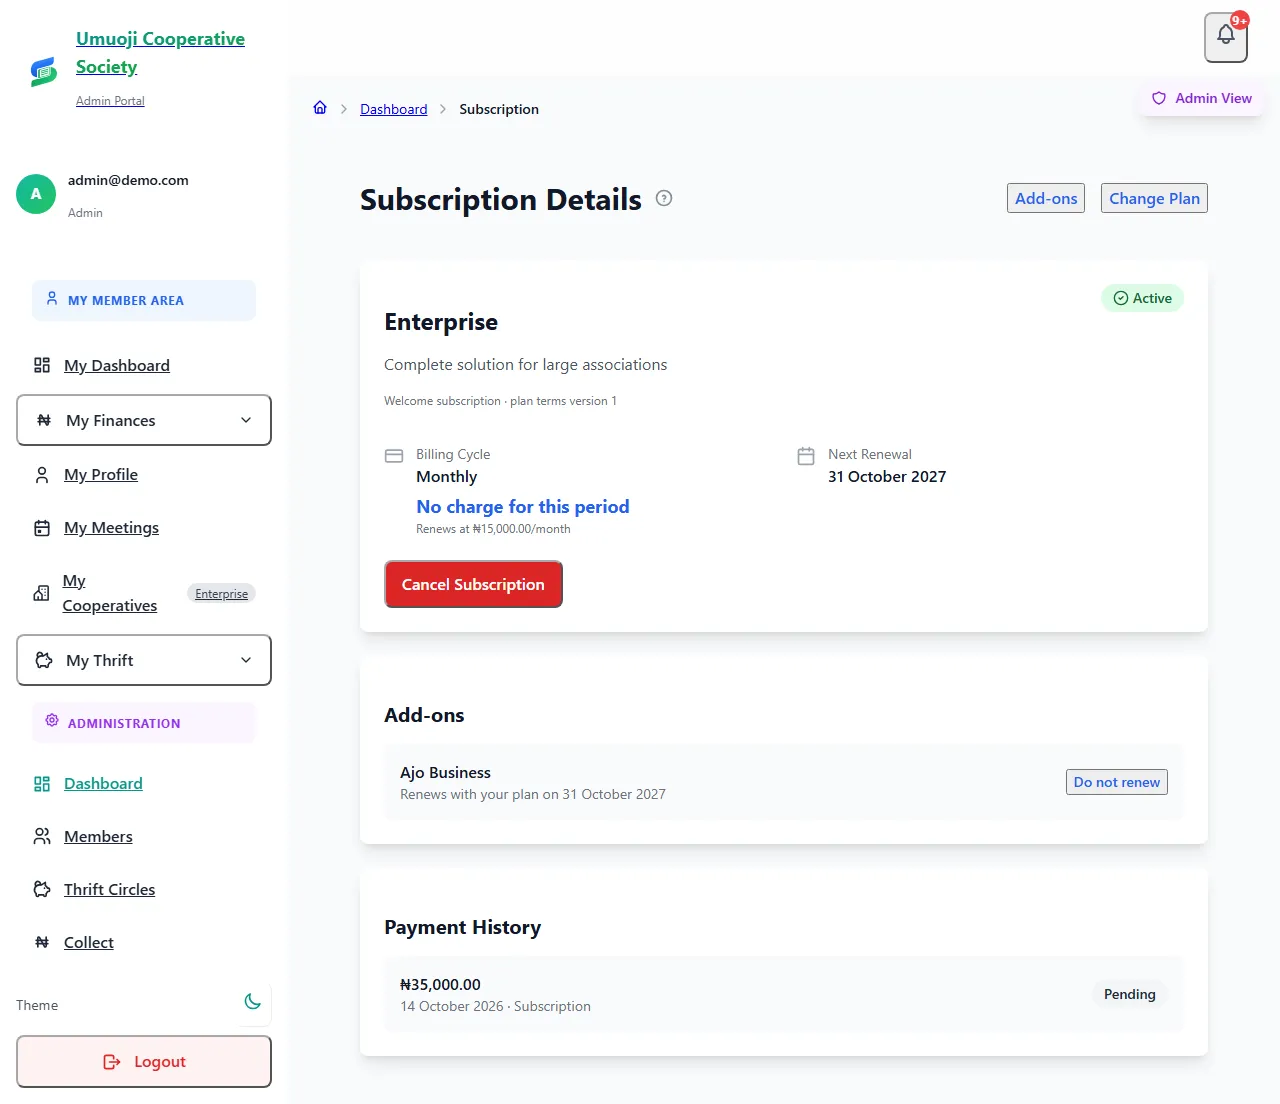Screen dimensions: 1280x1104
Task: Click the '31 October 2027' renewal date
Action: 887,477
